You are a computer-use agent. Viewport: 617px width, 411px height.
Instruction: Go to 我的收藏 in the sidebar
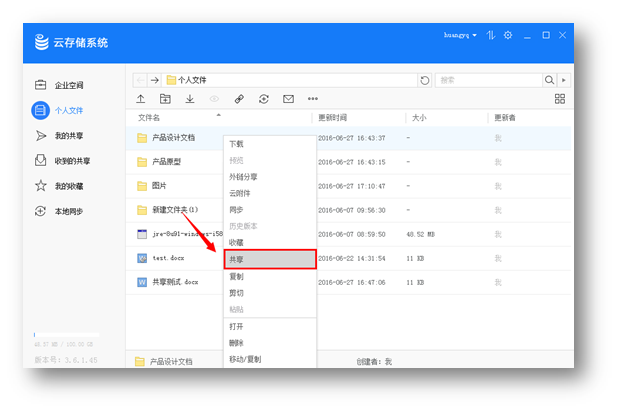pyautogui.click(x=69, y=186)
